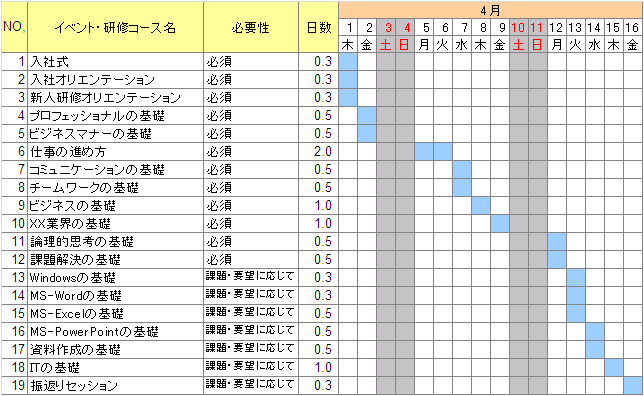Click the red date 3 header
Image resolution: width=644 pixels, height=396 pixels.
386,28
